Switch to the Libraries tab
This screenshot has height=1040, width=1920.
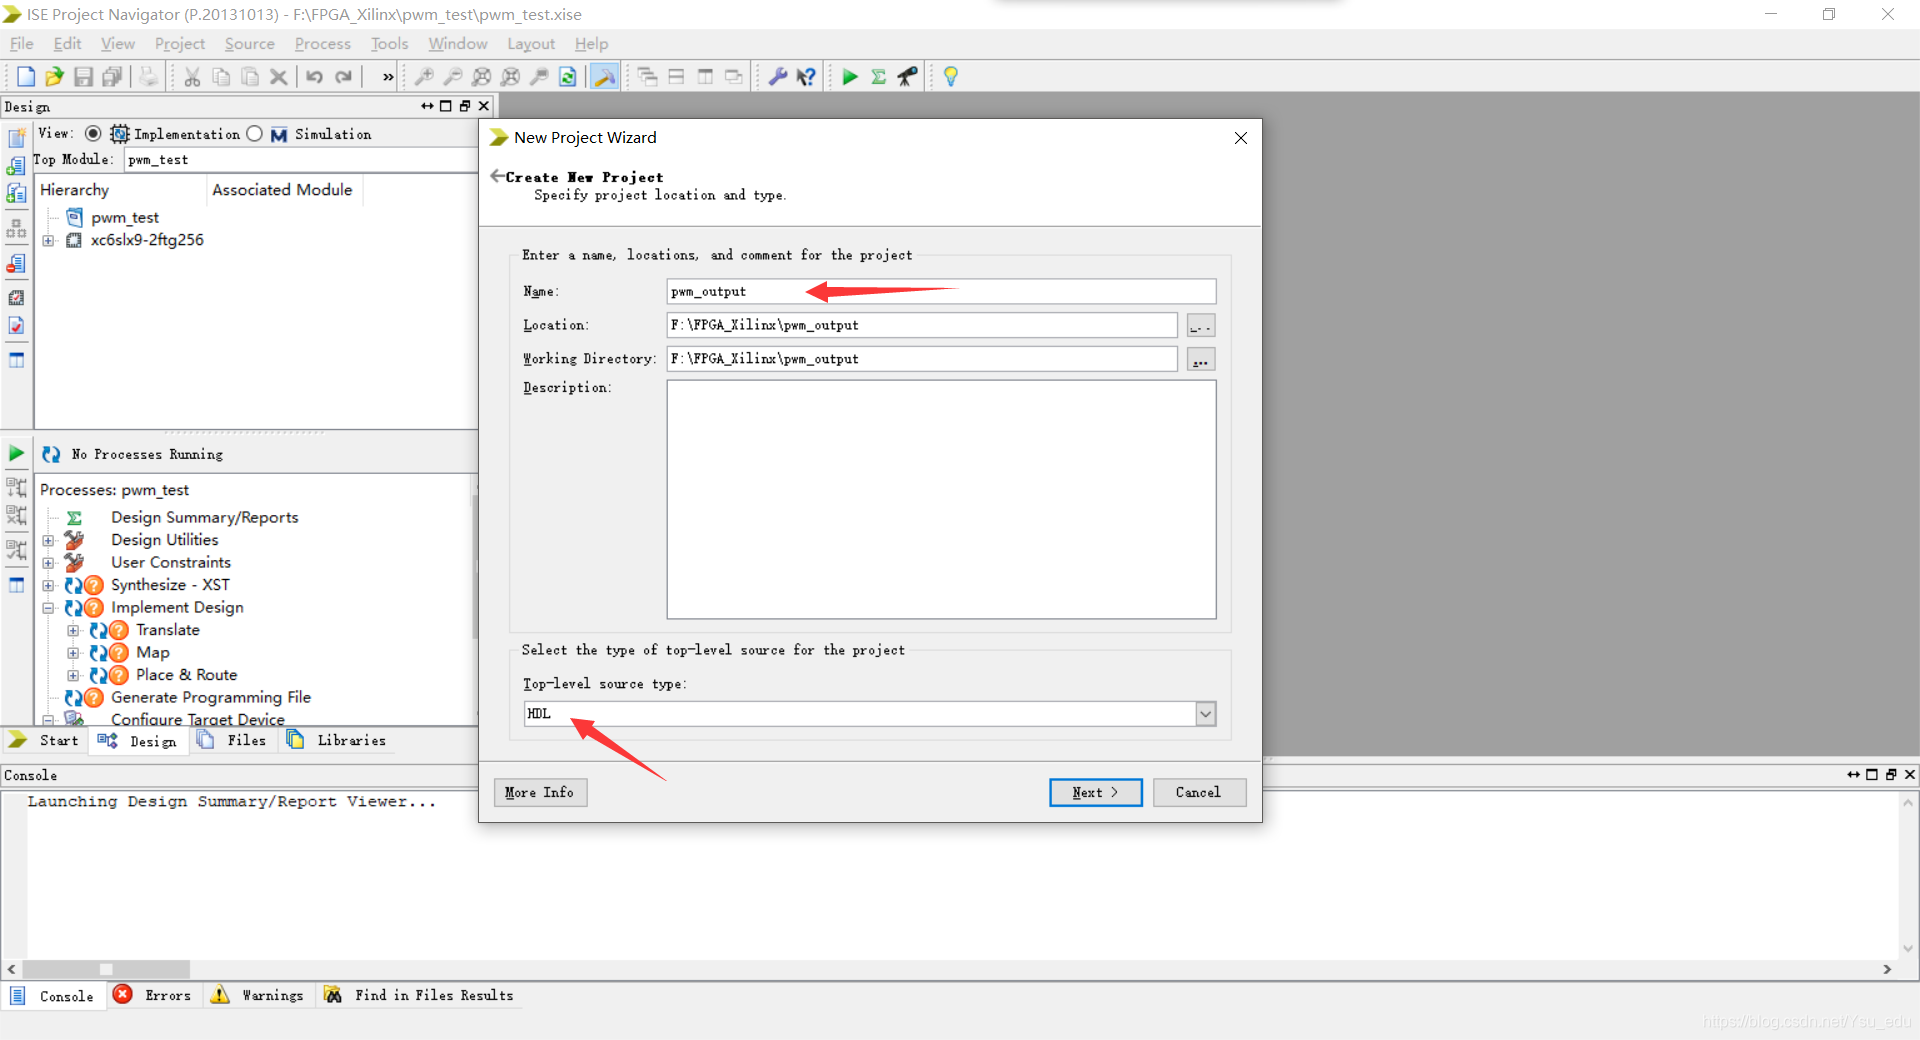coord(337,741)
